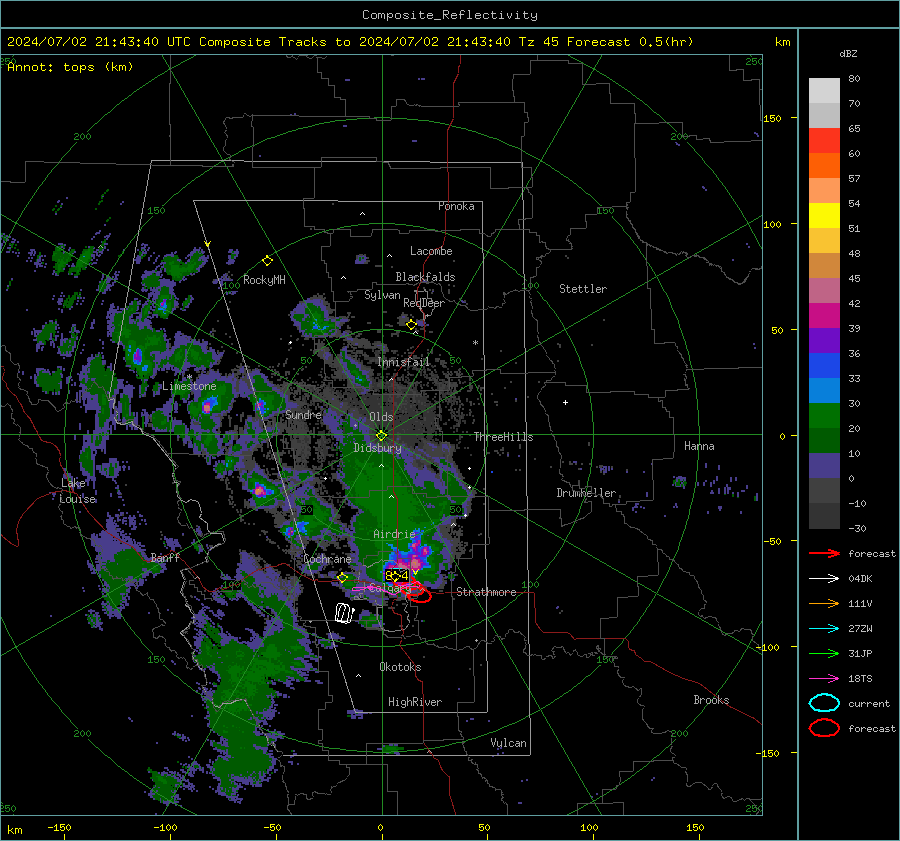
Task: Click the slate blue swatch between 10 and 0 dBZ
Action: (x=824, y=466)
